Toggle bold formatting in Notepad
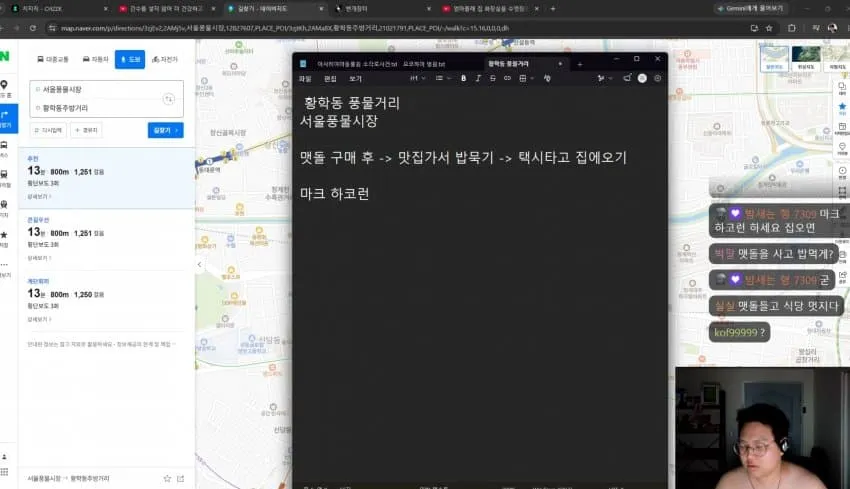The width and height of the screenshot is (850, 489). (463, 78)
